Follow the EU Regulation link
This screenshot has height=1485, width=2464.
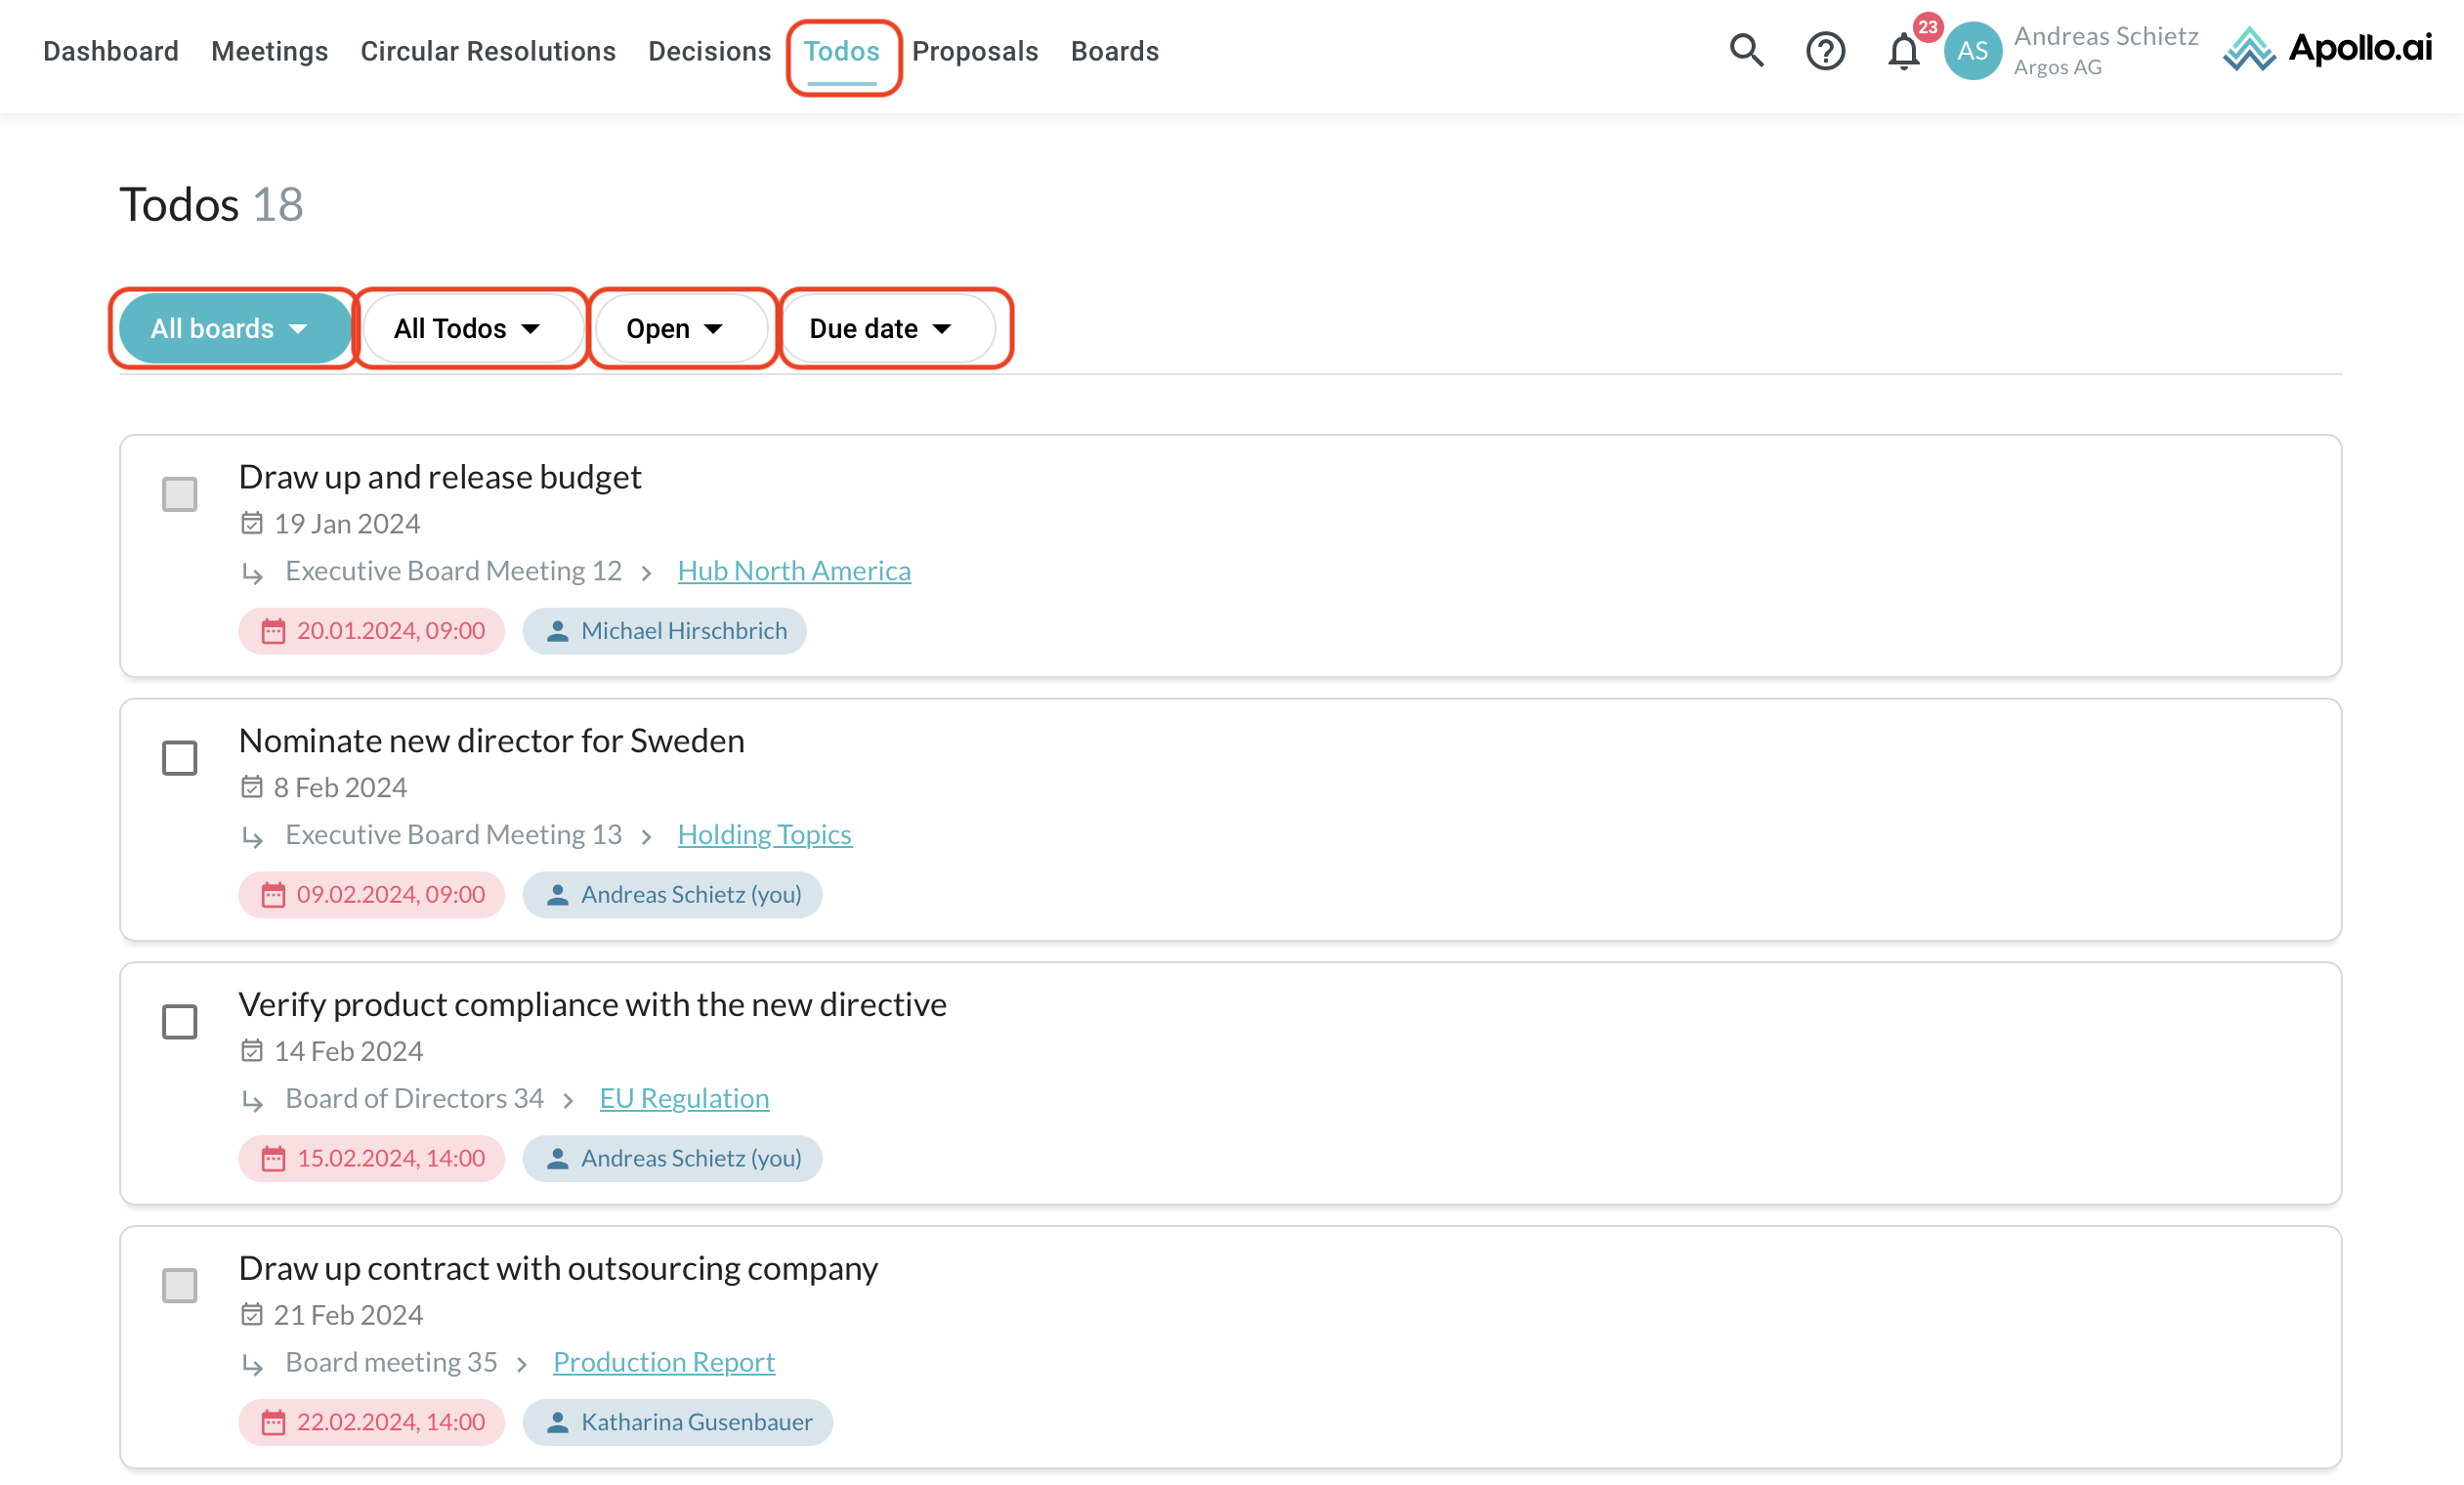[684, 1098]
